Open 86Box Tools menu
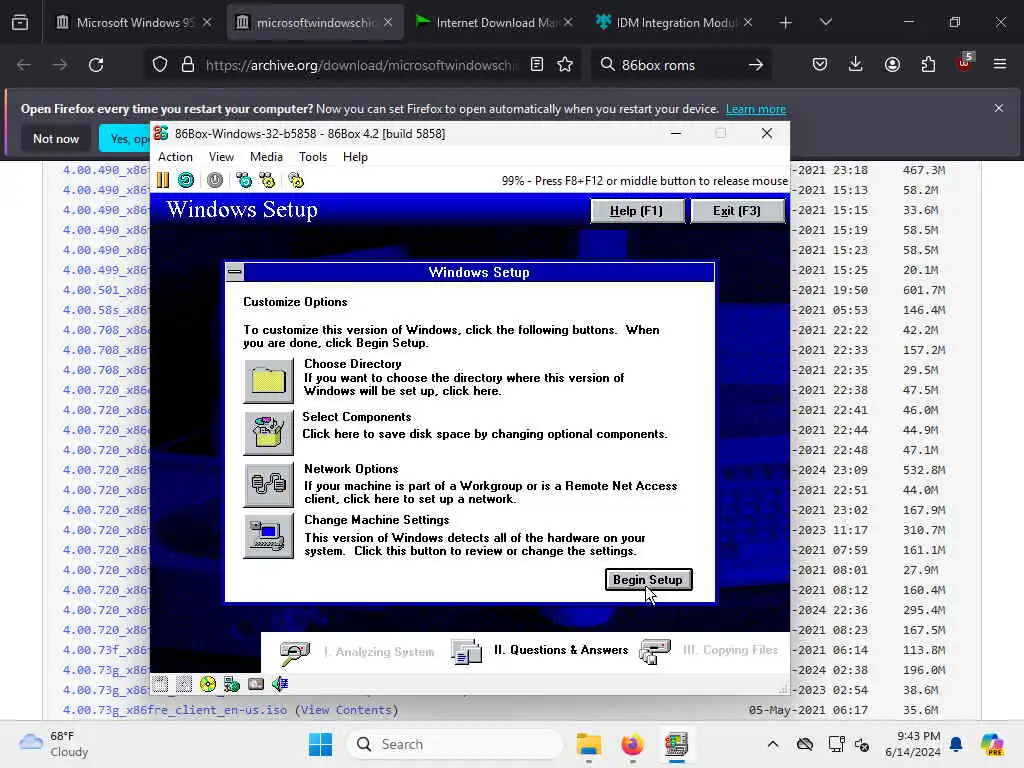The height and width of the screenshot is (768, 1024). [x=313, y=157]
